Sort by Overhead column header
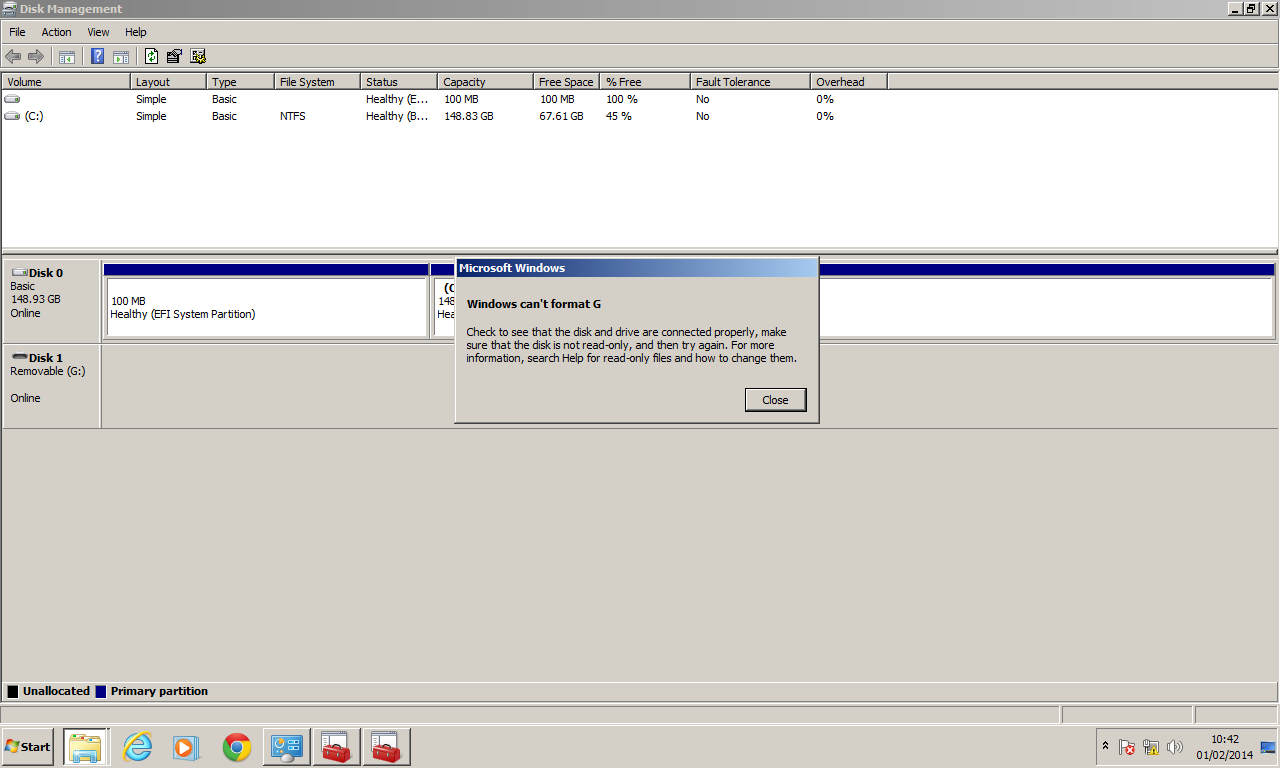Screen dimensions: 1280x768 click(849, 82)
